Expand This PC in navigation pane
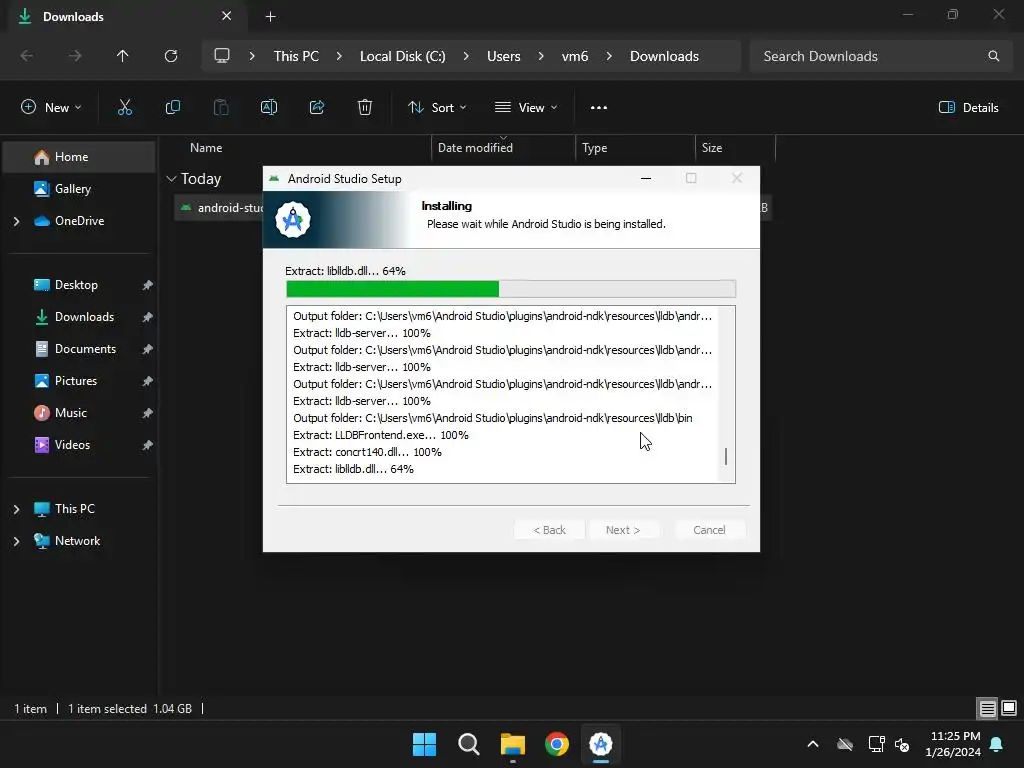 [x=16, y=509]
